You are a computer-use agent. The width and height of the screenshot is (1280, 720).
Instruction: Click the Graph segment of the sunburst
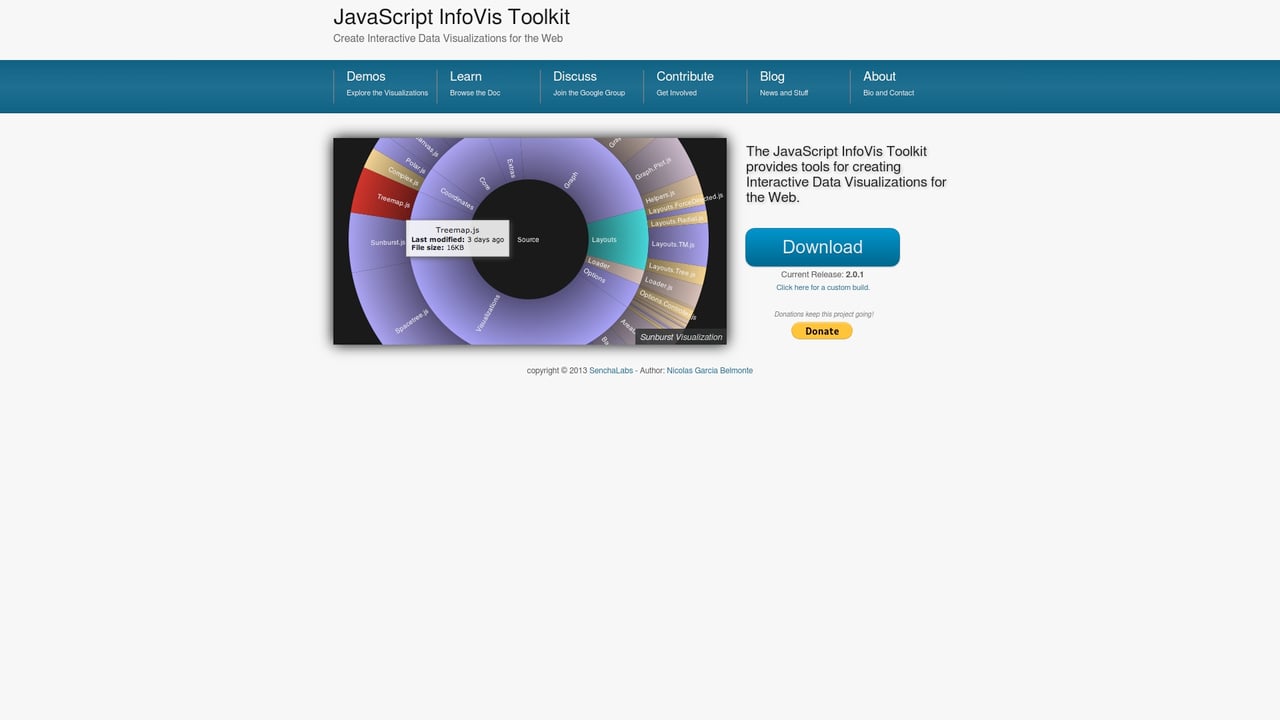point(570,177)
